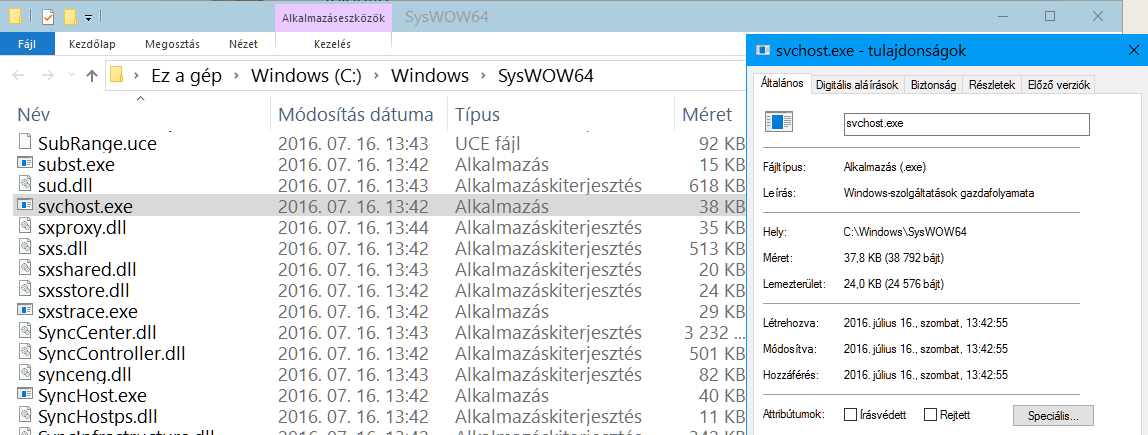
Task: Click file name SyncController.dll
Action: point(111,354)
